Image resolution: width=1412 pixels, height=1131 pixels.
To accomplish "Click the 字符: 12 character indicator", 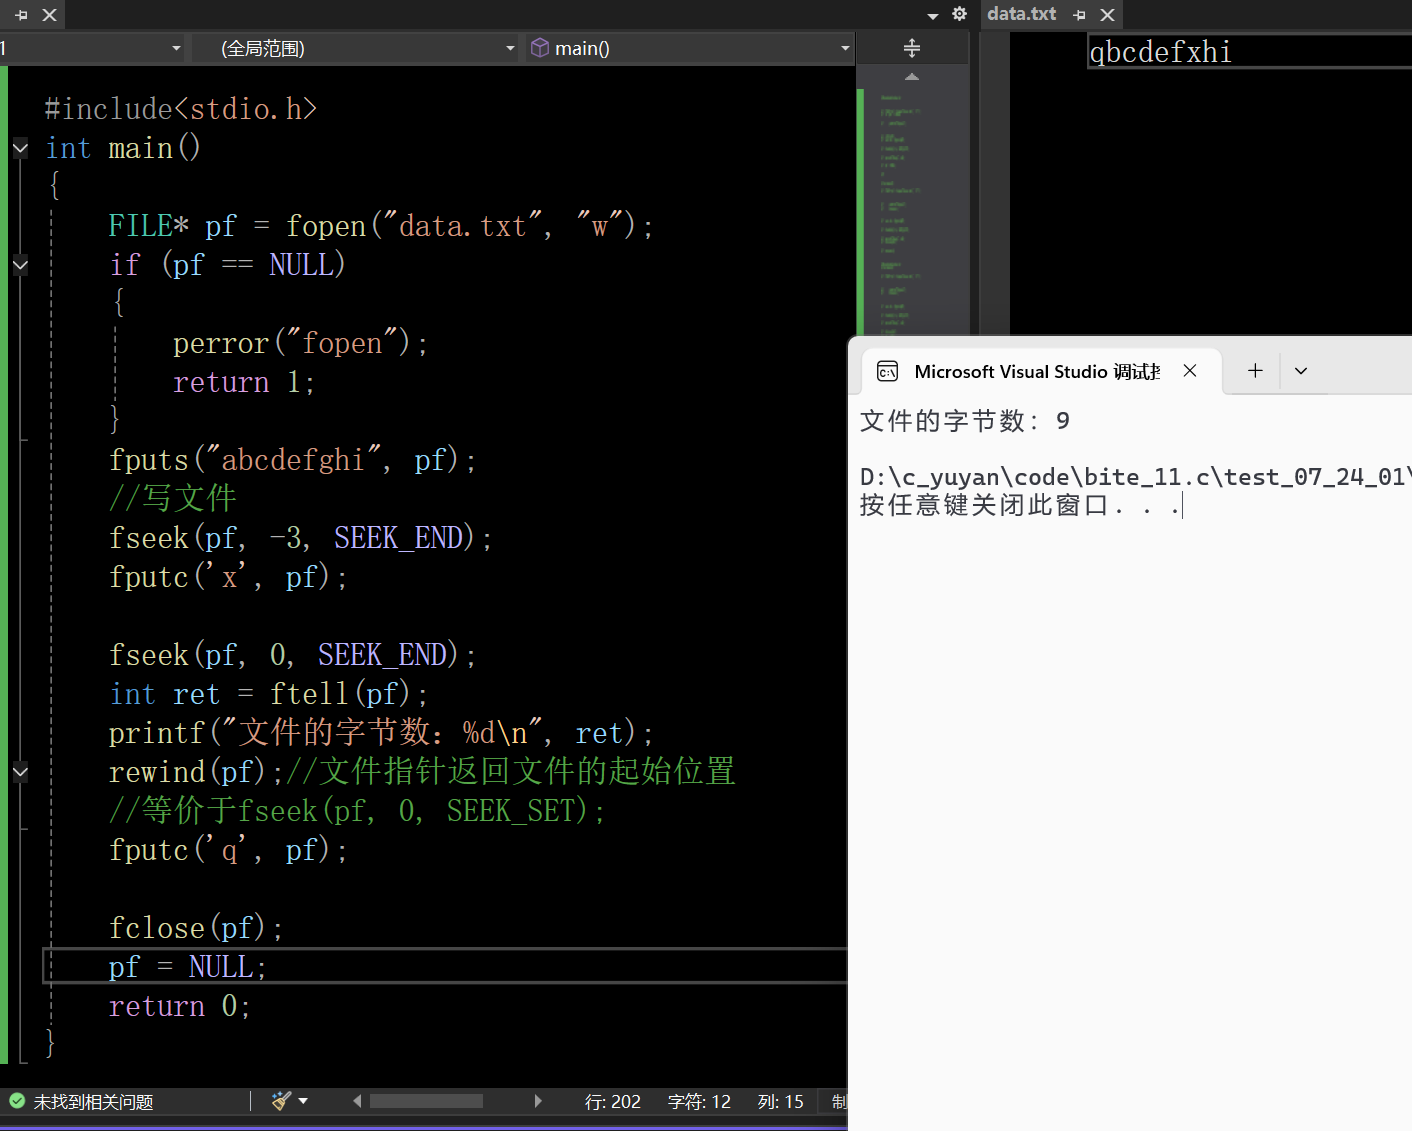I will (x=699, y=1102).
